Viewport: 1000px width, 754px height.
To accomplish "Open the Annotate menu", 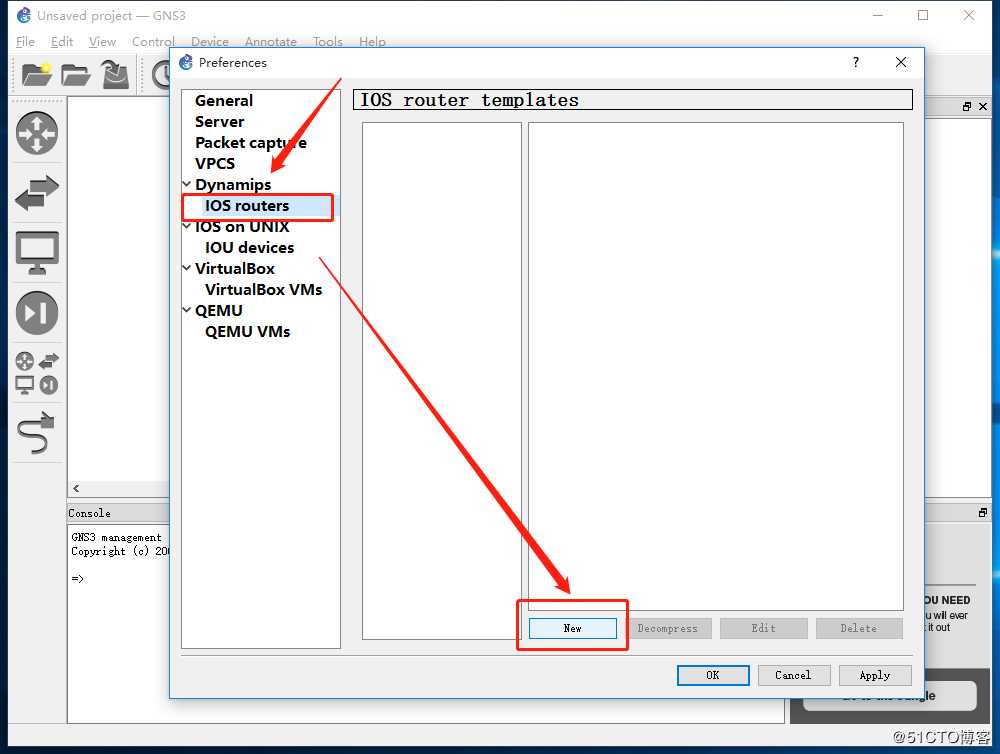I will coord(270,41).
